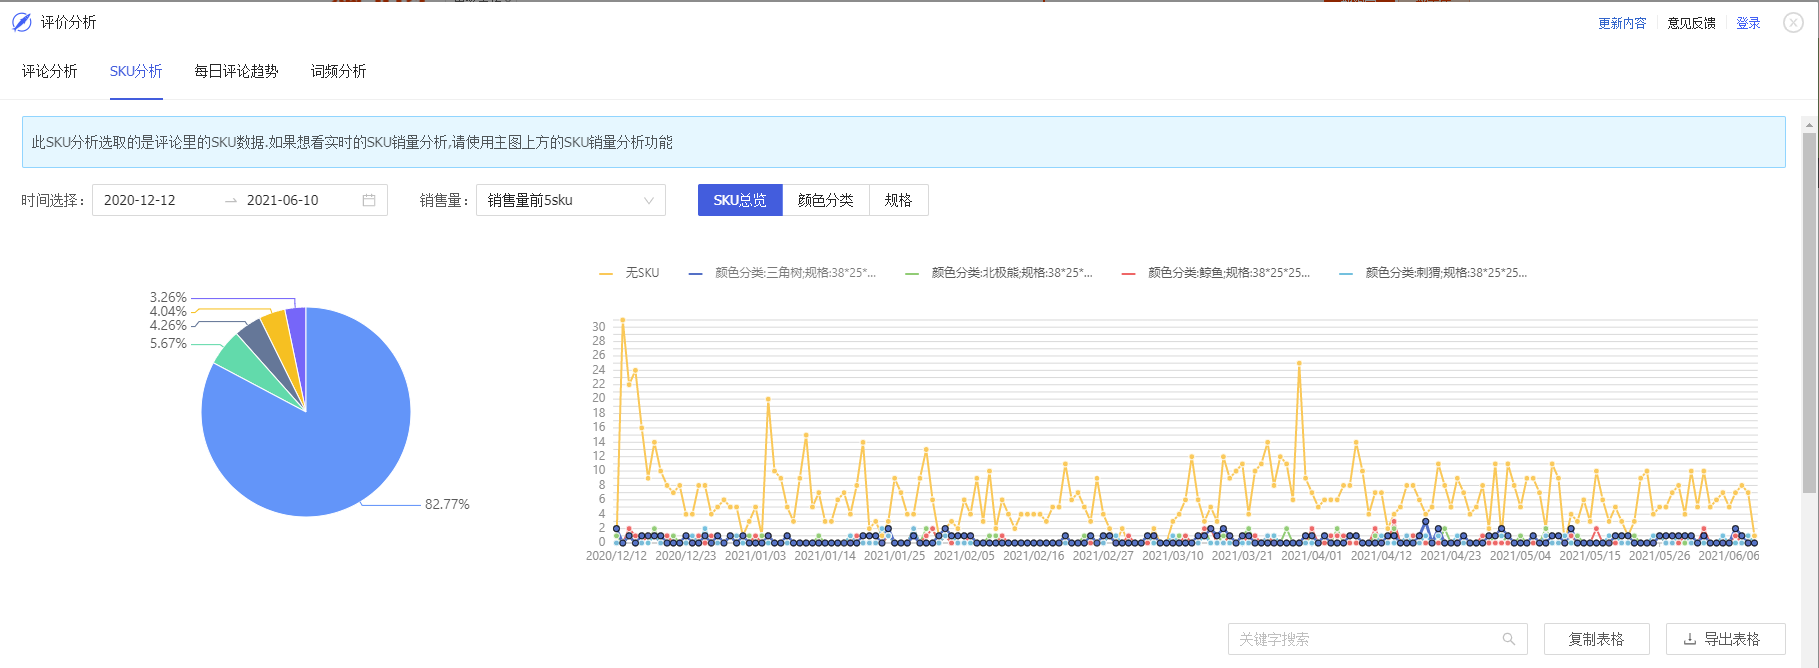This screenshot has width=1819, height=668.
Task: Open the end date 2021-06-10 picker
Action: point(283,200)
